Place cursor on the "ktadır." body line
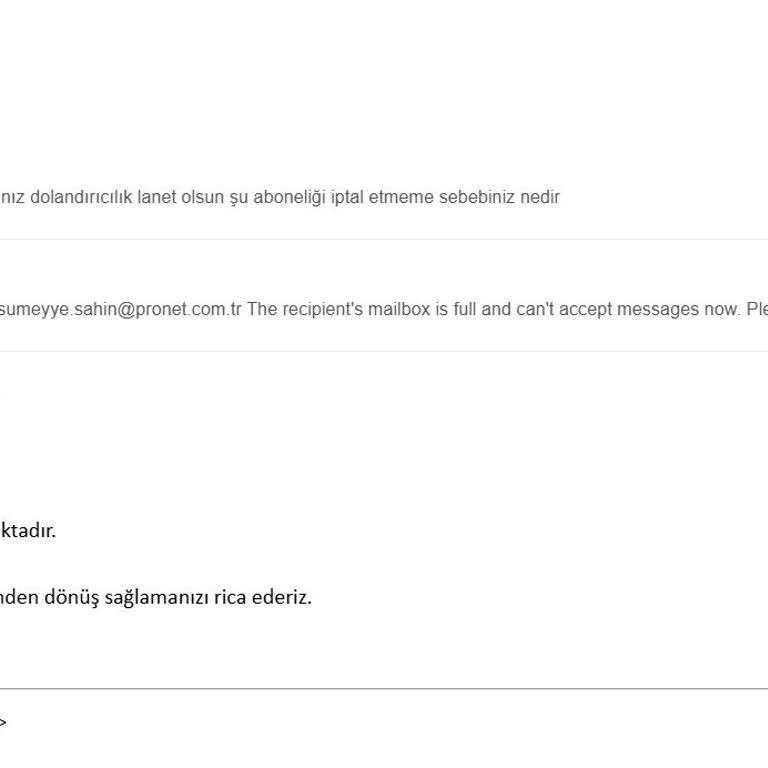This screenshot has height=768, width=768. point(28,531)
